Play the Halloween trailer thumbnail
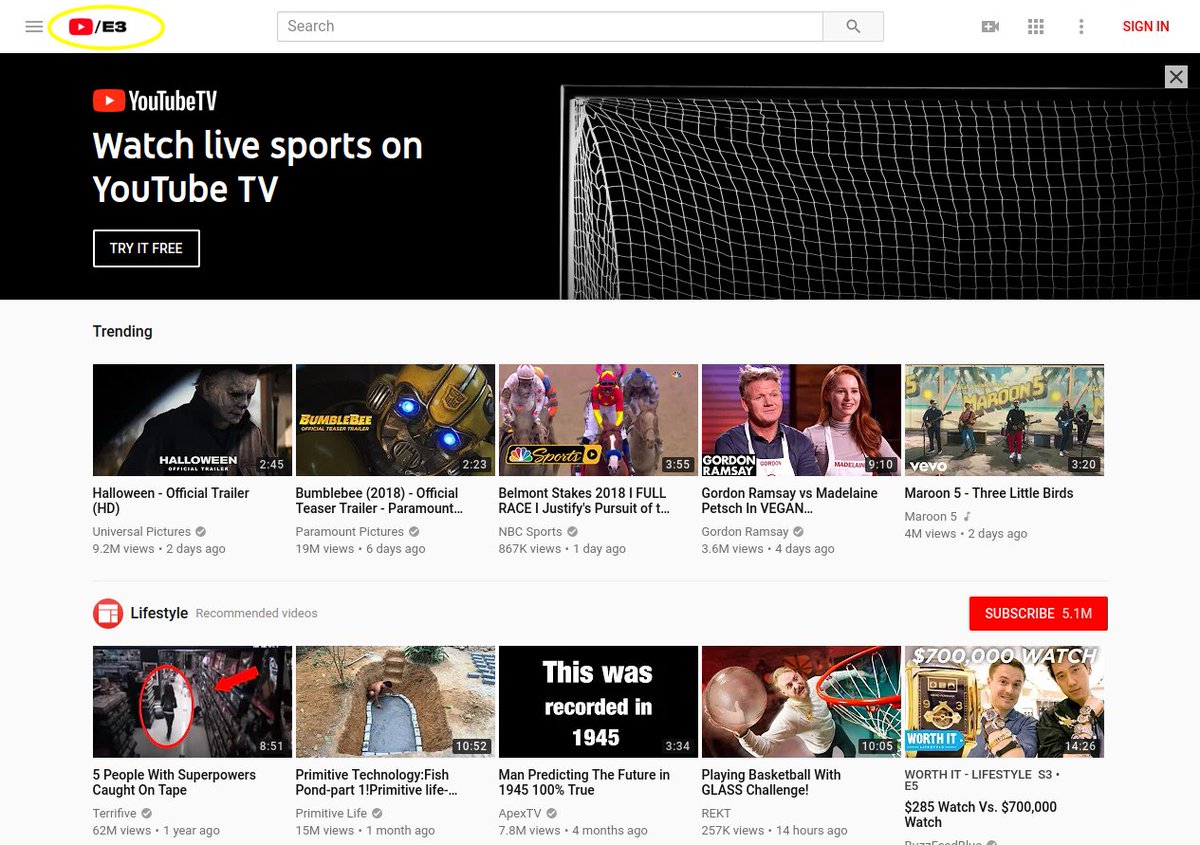The width and height of the screenshot is (1200, 845). coord(192,420)
